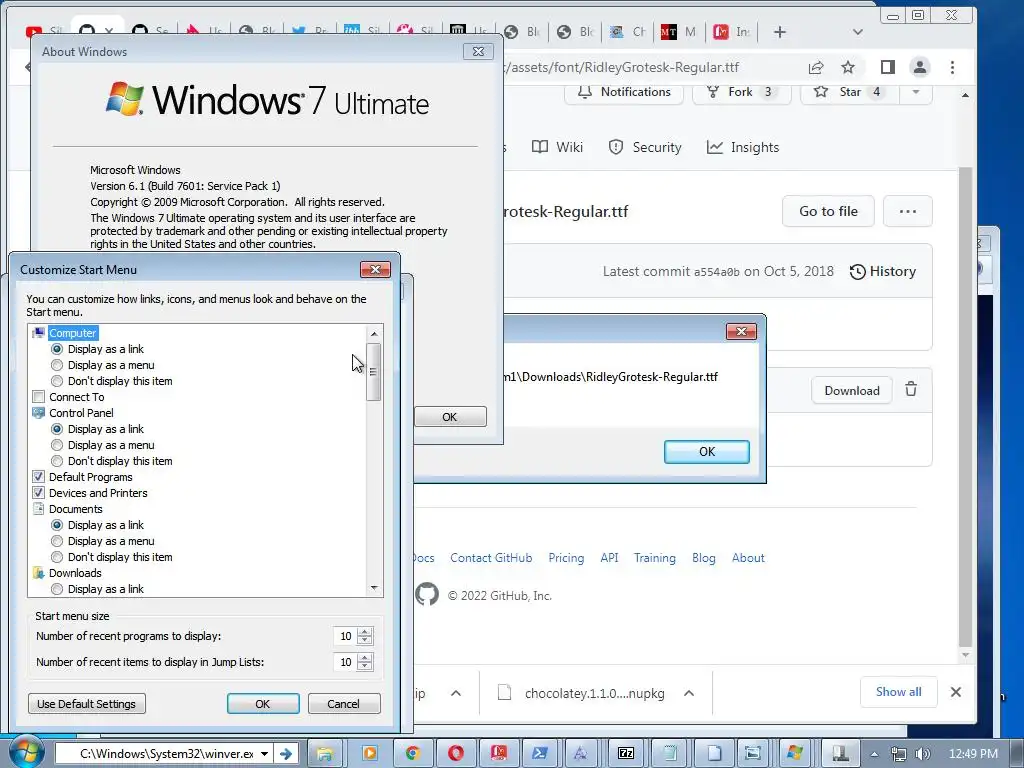Fork the repository
This screenshot has width=1024, height=768.
[x=741, y=92]
